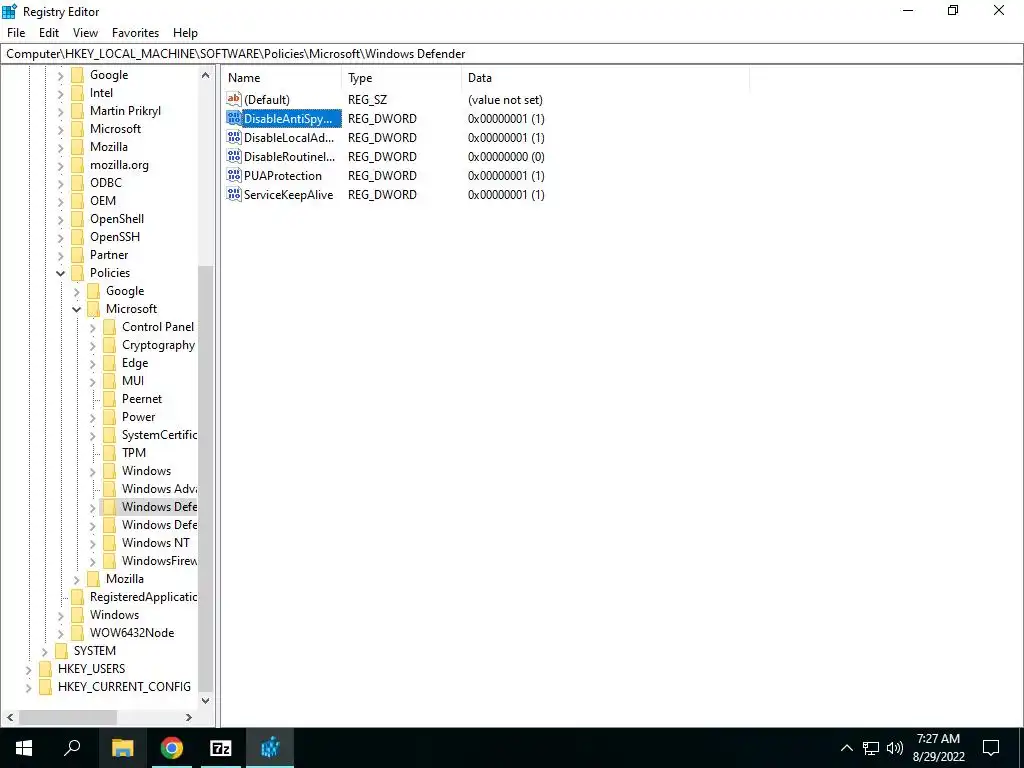Select the HKEY_USERS folder icon
This screenshot has height=768, width=1024.
click(46, 669)
